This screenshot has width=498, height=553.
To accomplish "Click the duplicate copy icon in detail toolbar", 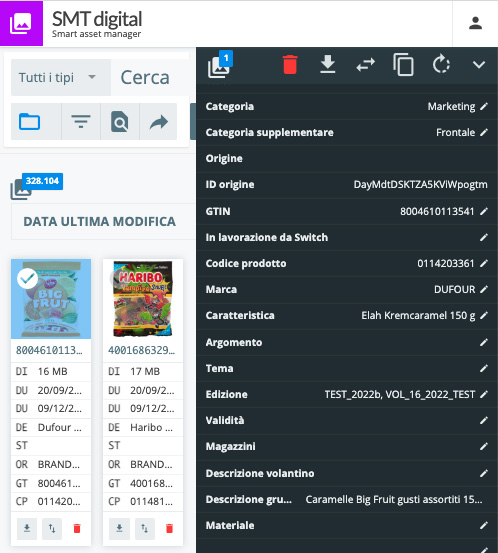I will (x=403, y=65).
